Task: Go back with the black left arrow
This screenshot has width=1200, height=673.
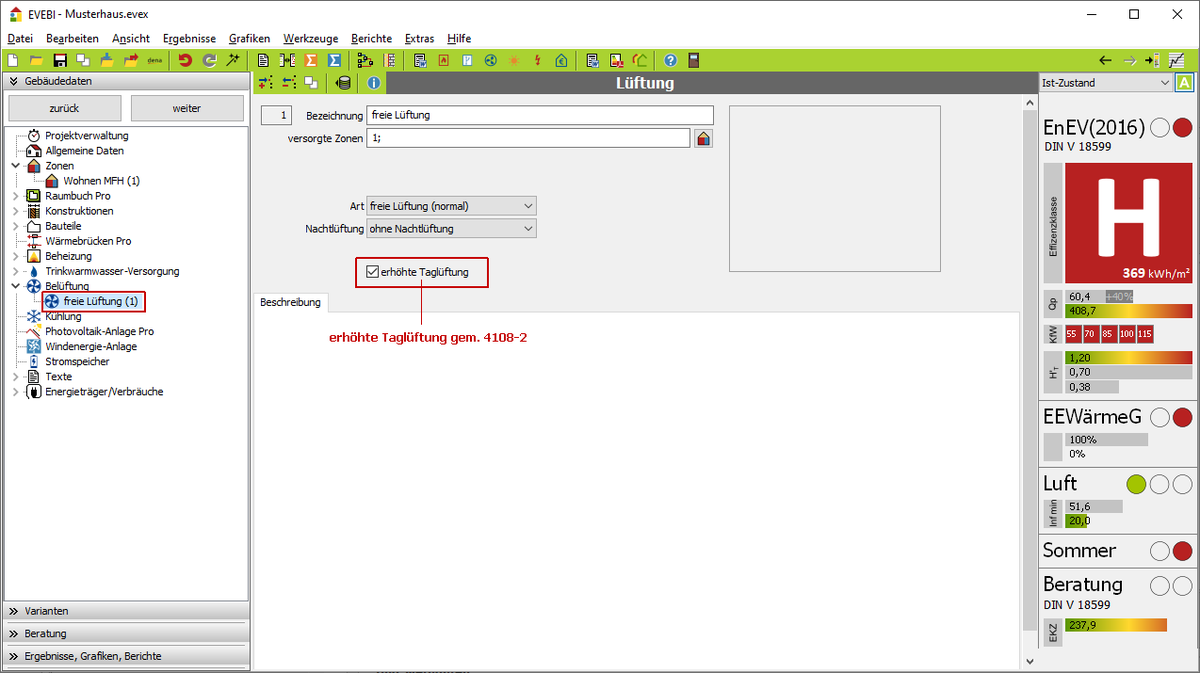Action: tap(1105, 60)
